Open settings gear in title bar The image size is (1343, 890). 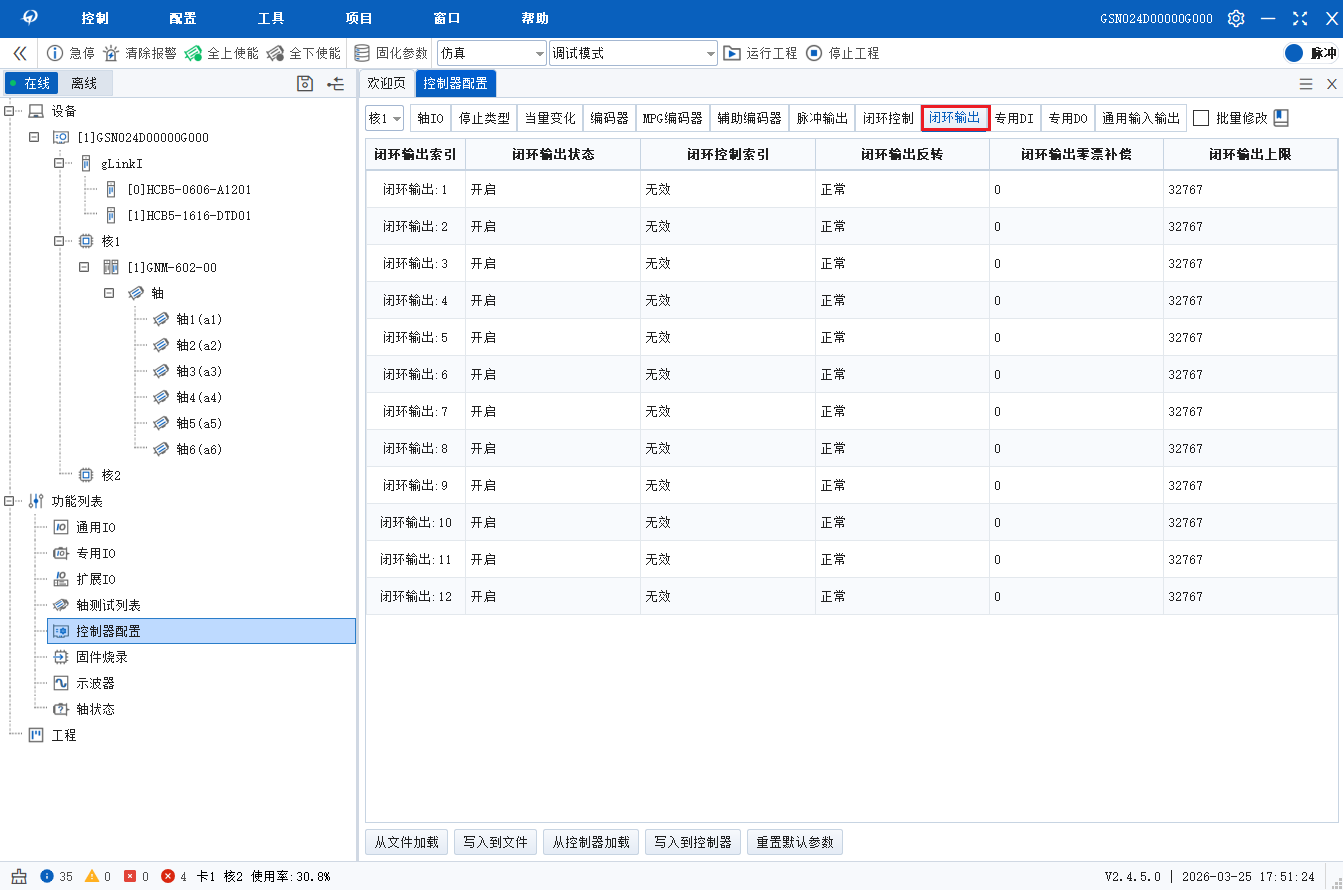tap(1236, 18)
